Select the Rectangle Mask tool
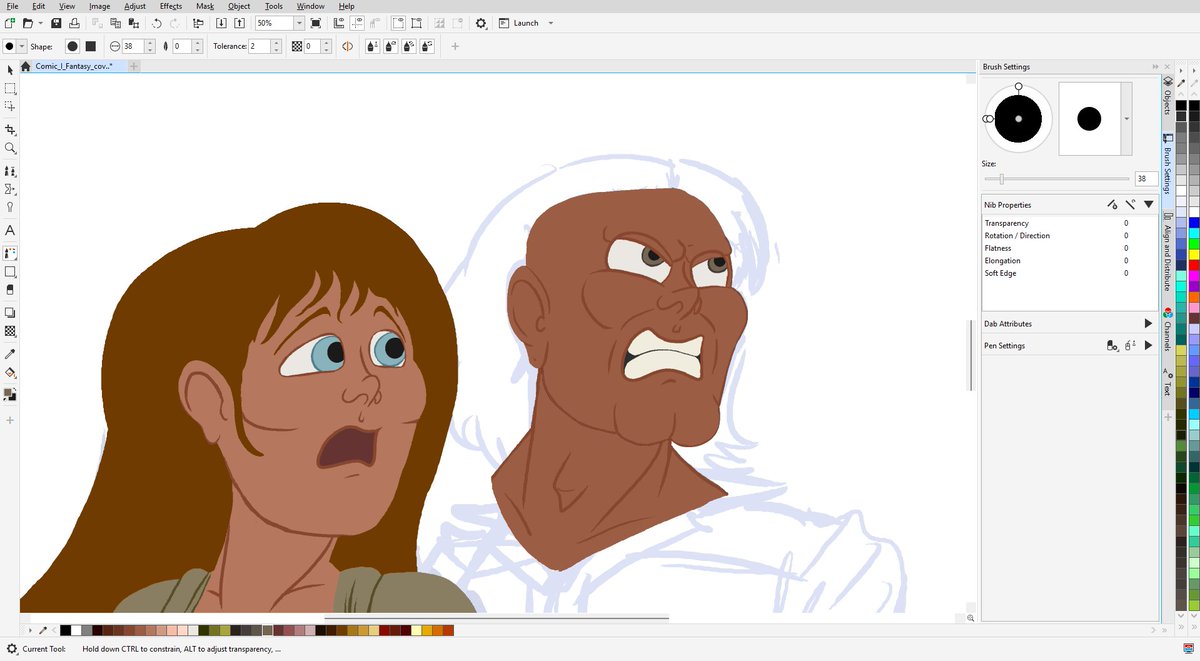The height and width of the screenshot is (661, 1200). coord(10,88)
